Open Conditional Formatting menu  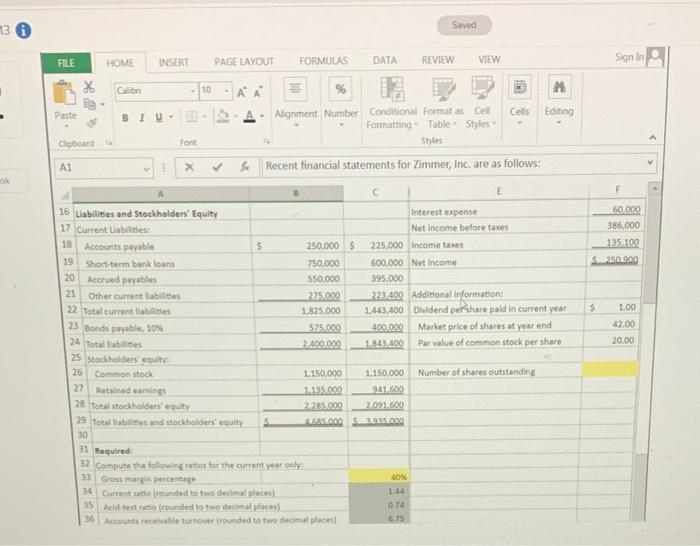[392, 102]
